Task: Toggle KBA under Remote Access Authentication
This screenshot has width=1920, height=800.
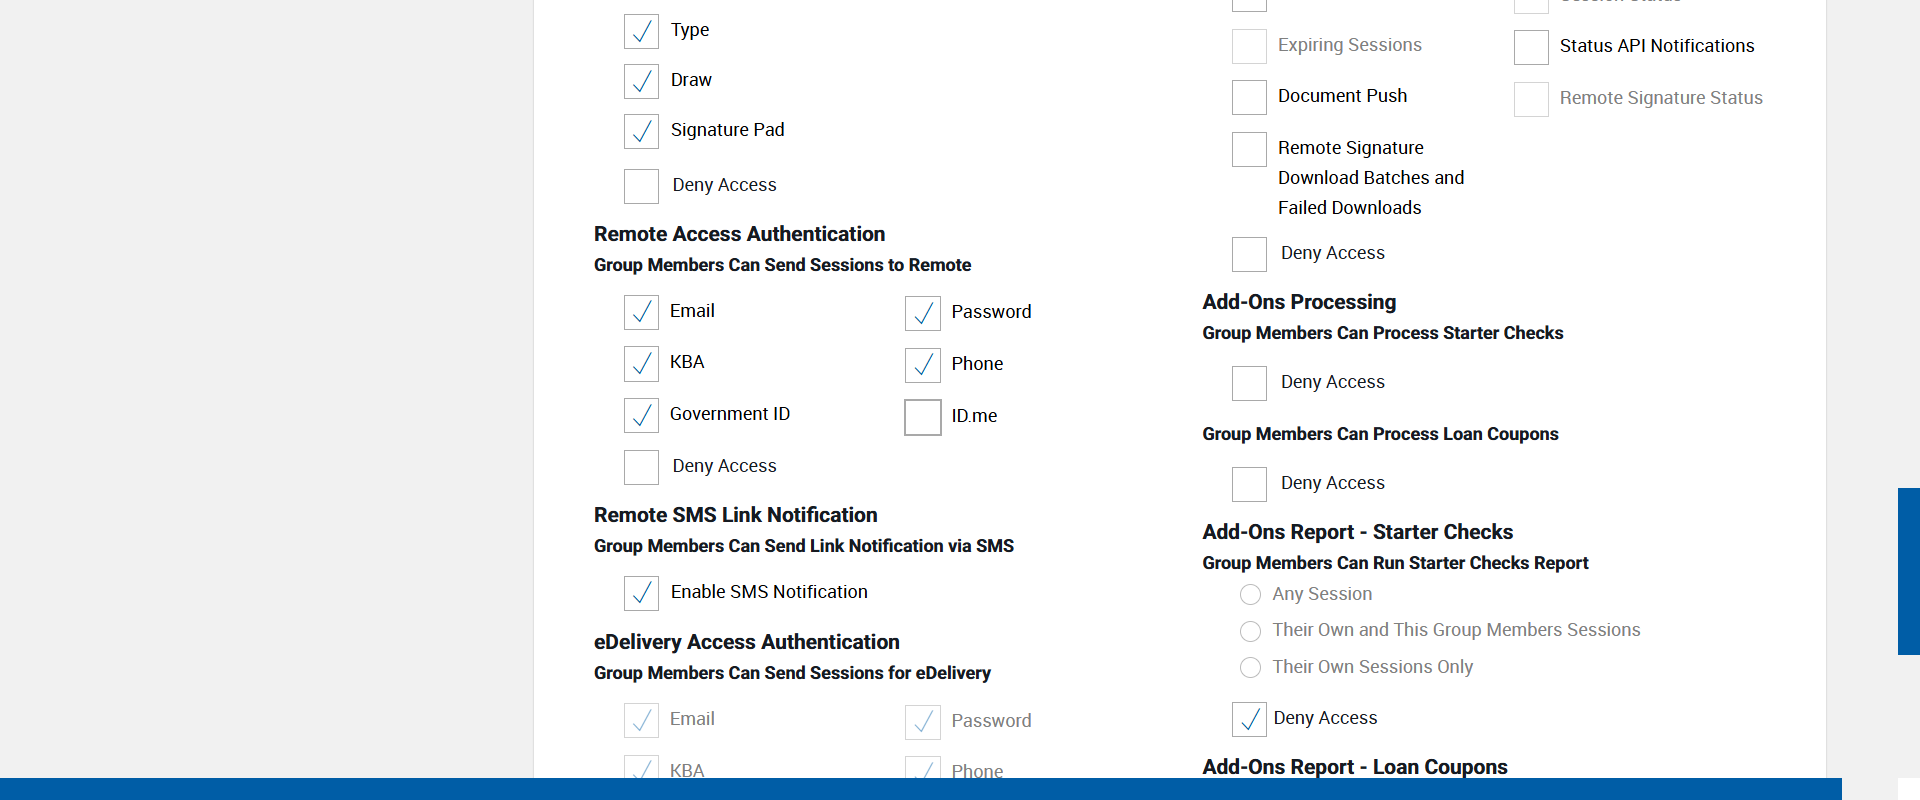Action: click(x=641, y=364)
